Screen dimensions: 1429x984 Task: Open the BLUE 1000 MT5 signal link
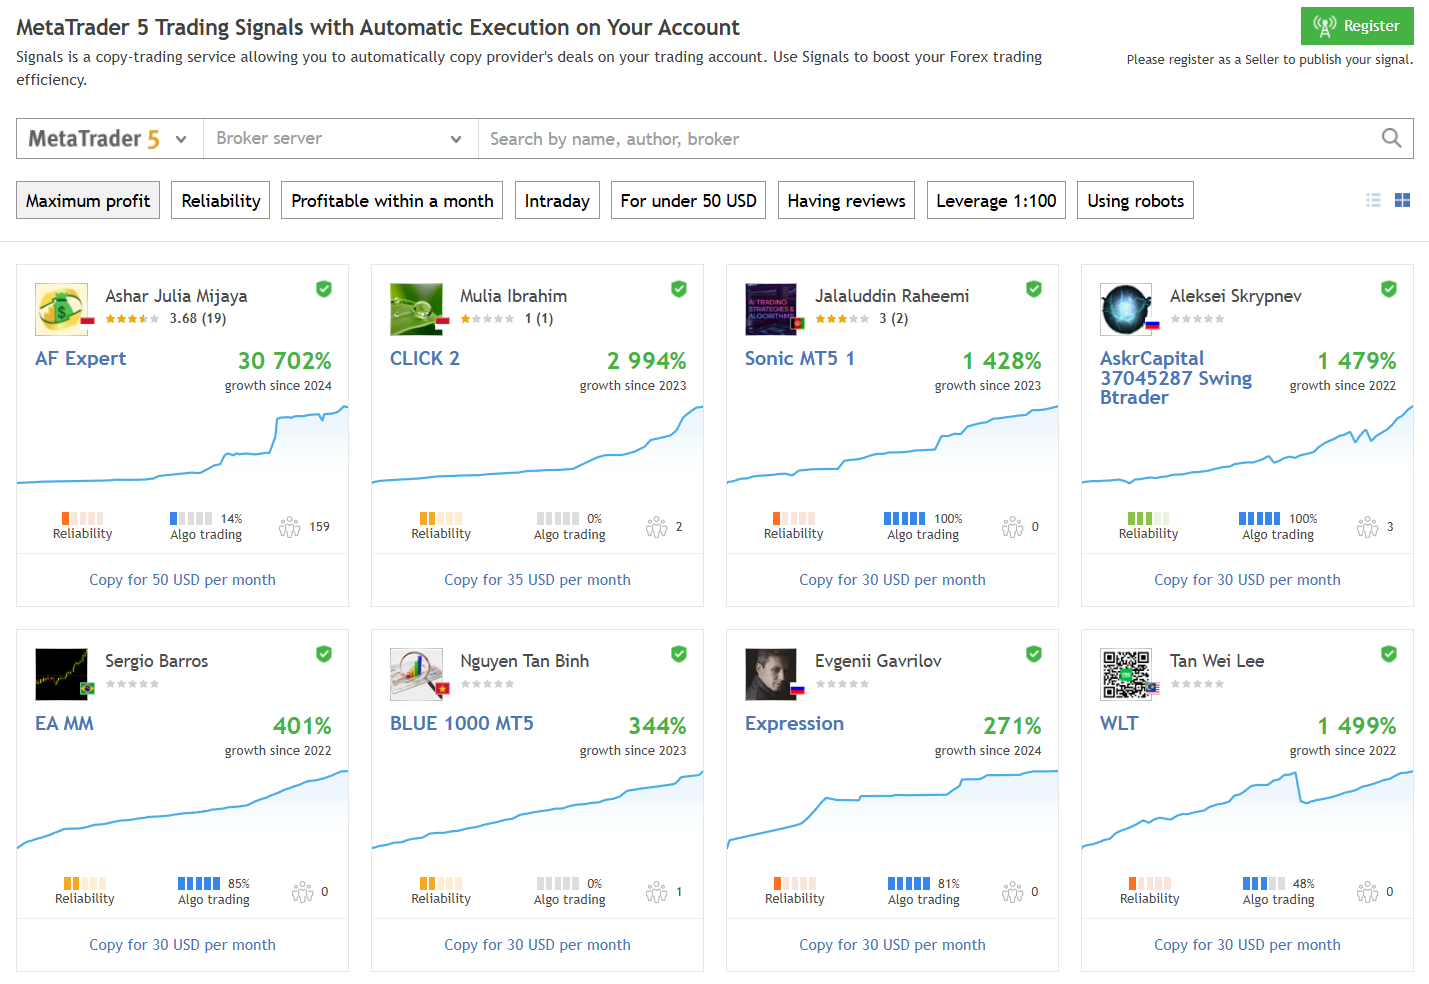coord(461,723)
